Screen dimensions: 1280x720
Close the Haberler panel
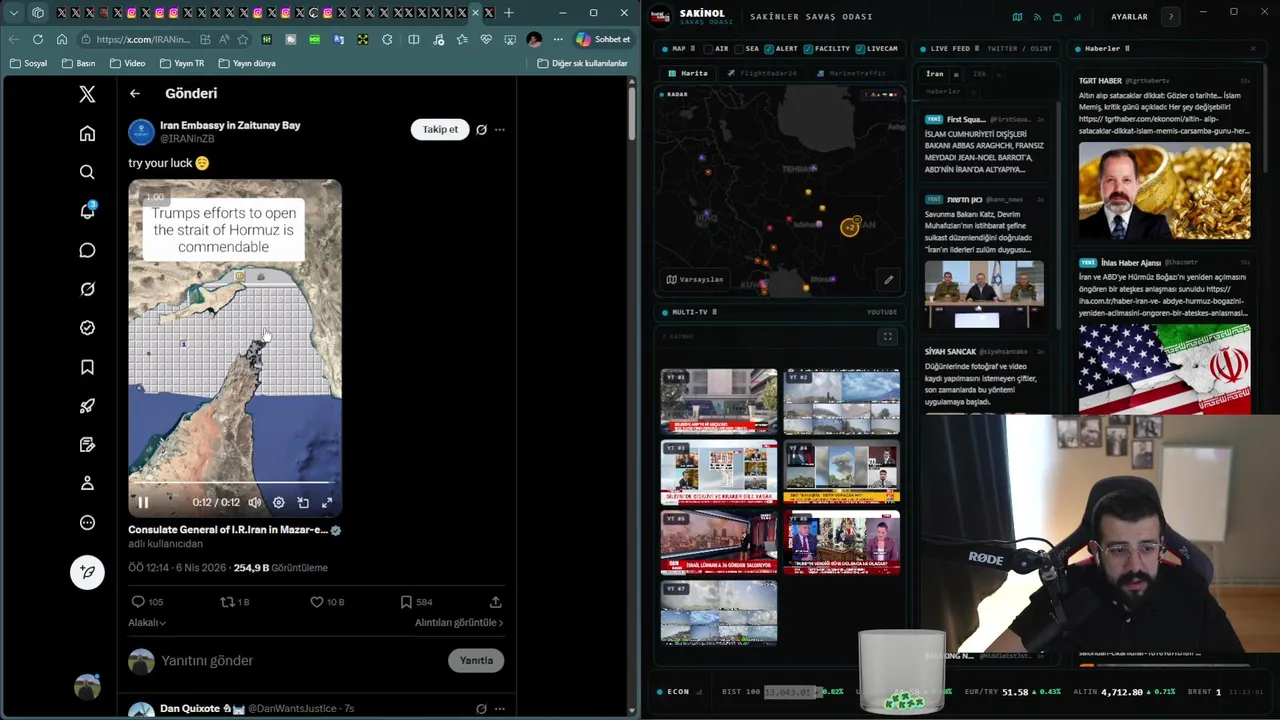(1252, 48)
